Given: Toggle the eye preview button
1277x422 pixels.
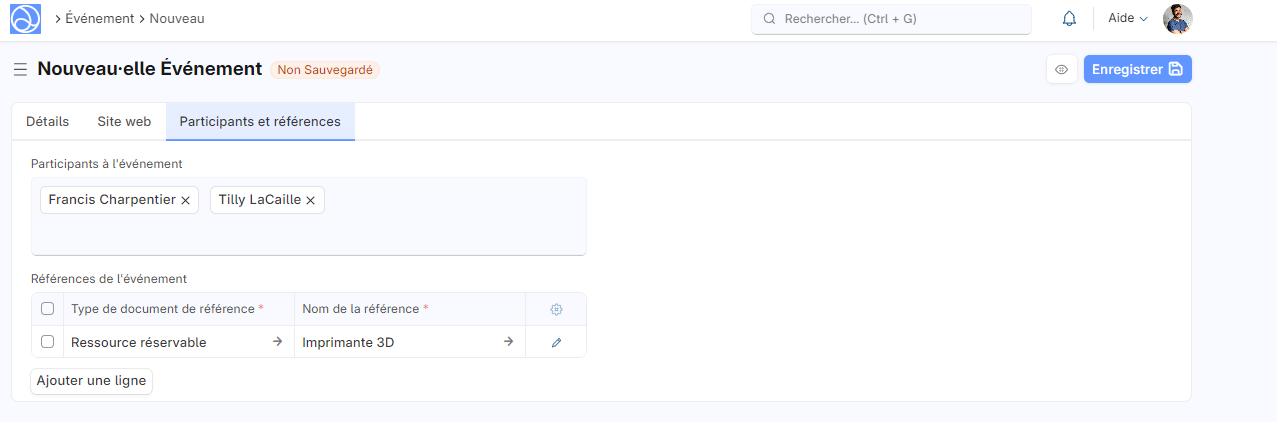Looking at the screenshot, I should click(1062, 70).
